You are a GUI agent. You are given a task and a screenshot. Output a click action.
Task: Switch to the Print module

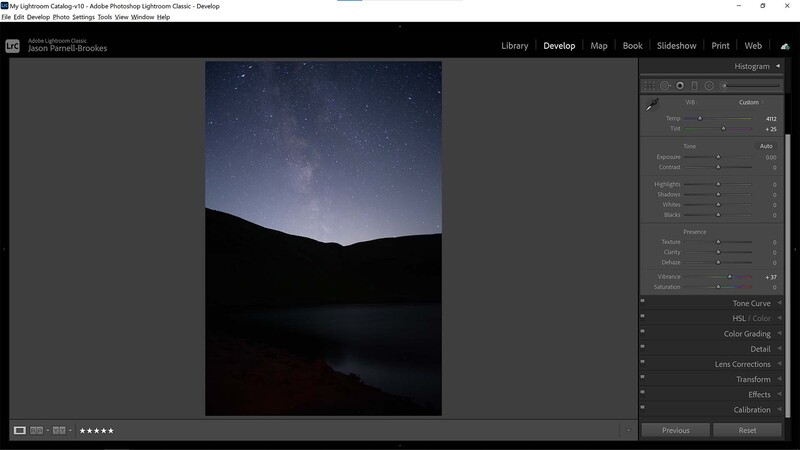coord(720,46)
